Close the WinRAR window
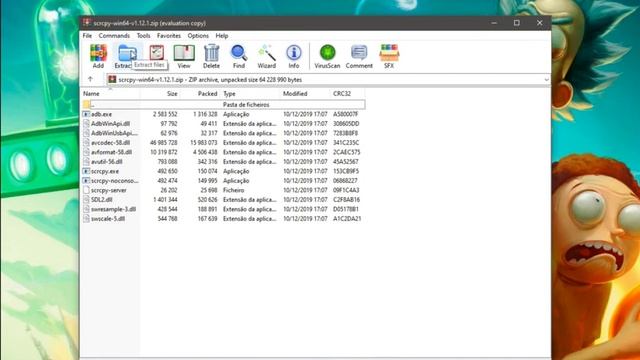The image size is (640, 360). (540, 23)
